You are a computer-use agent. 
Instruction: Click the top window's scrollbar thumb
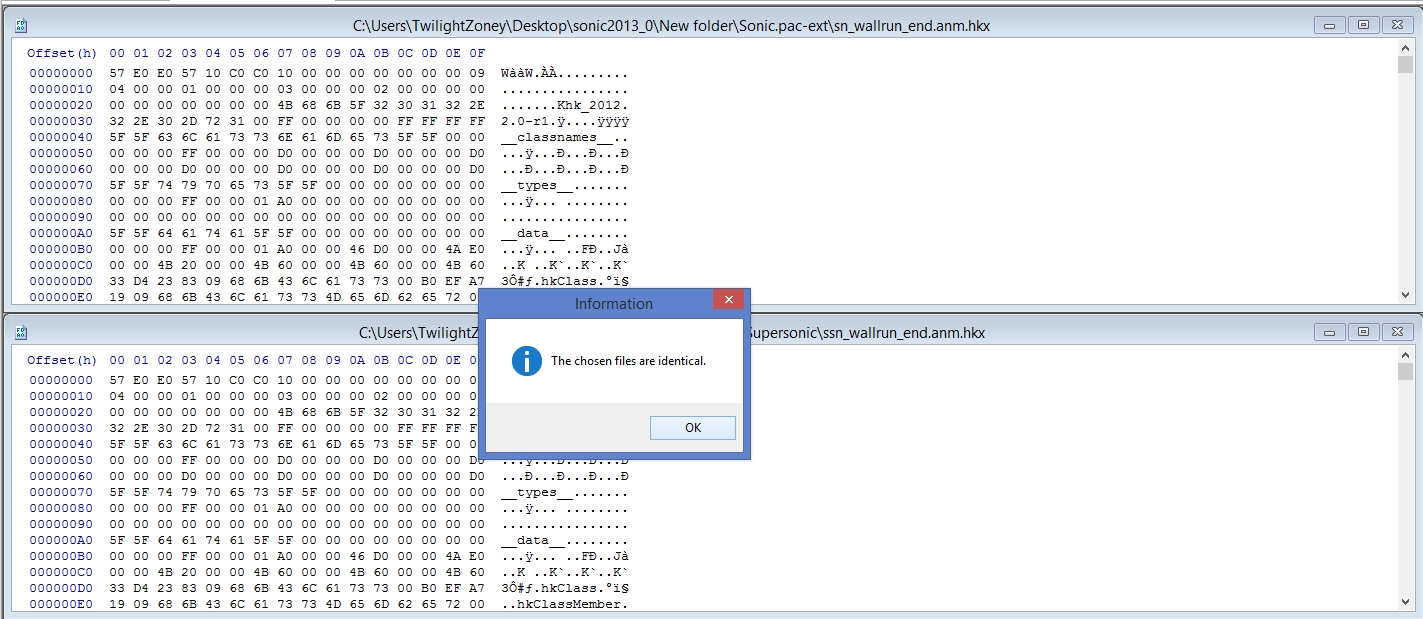point(1405,66)
